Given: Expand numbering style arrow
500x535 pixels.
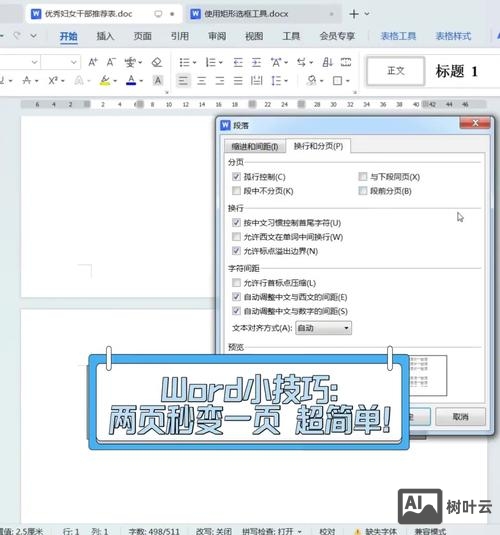Looking at the screenshot, I should point(220,63).
